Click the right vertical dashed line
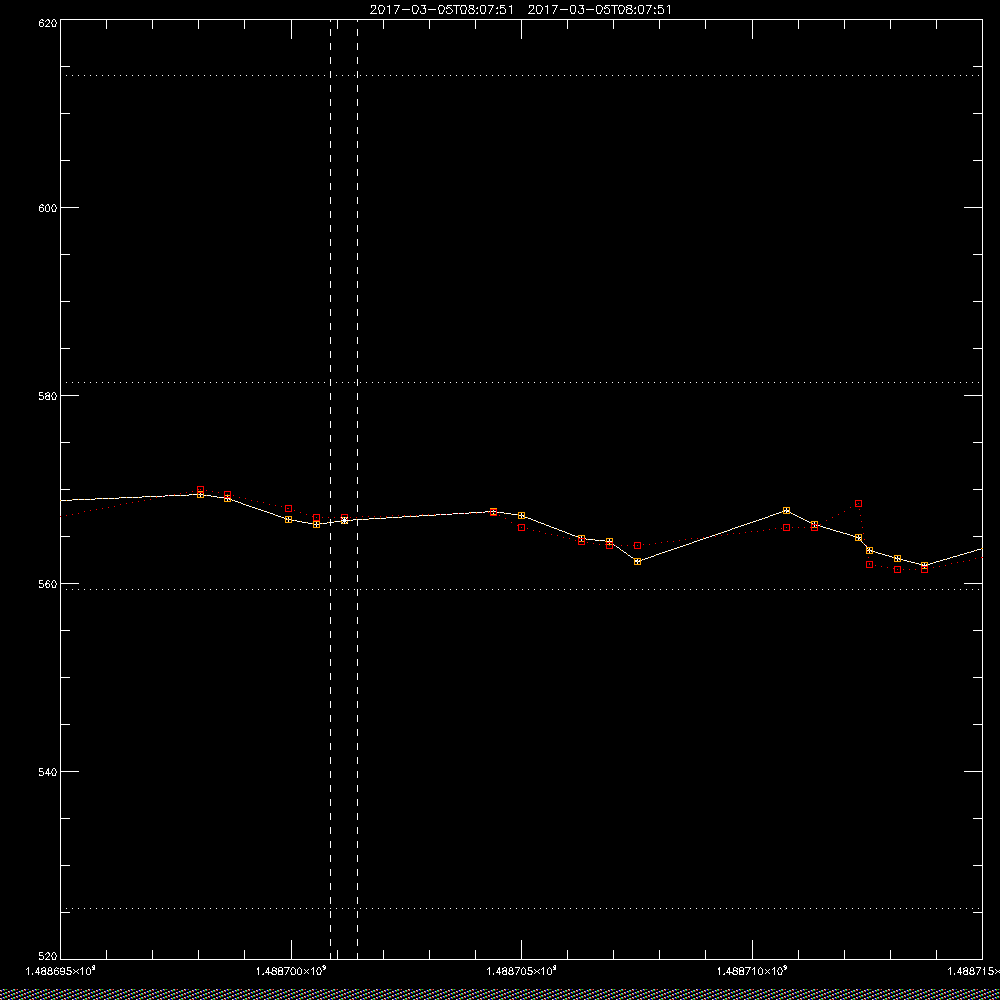Screen dimensions: 1000x1000 357,489
